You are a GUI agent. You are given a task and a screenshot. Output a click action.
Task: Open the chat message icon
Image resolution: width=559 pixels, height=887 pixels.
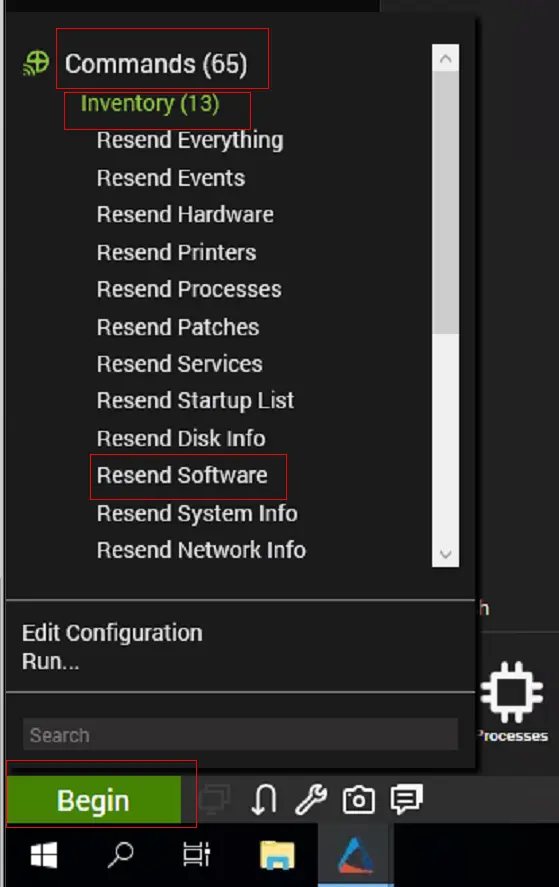click(406, 800)
